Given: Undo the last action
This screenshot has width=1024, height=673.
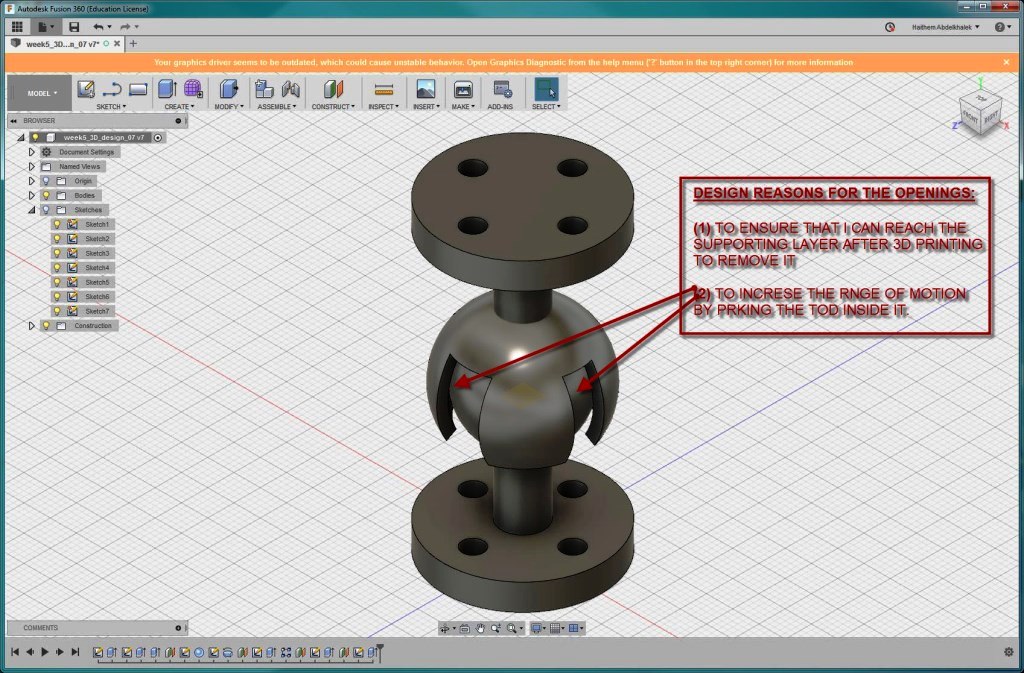Looking at the screenshot, I should (x=98, y=27).
